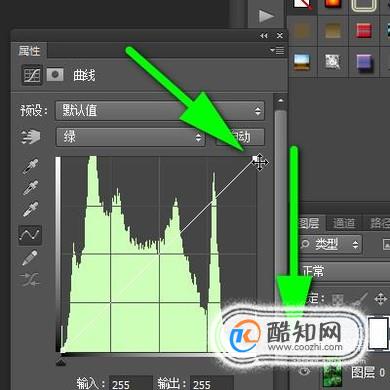Toggle visibility of 图层 0 layer
The height and width of the screenshot is (390, 390).
pyautogui.click(x=304, y=371)
